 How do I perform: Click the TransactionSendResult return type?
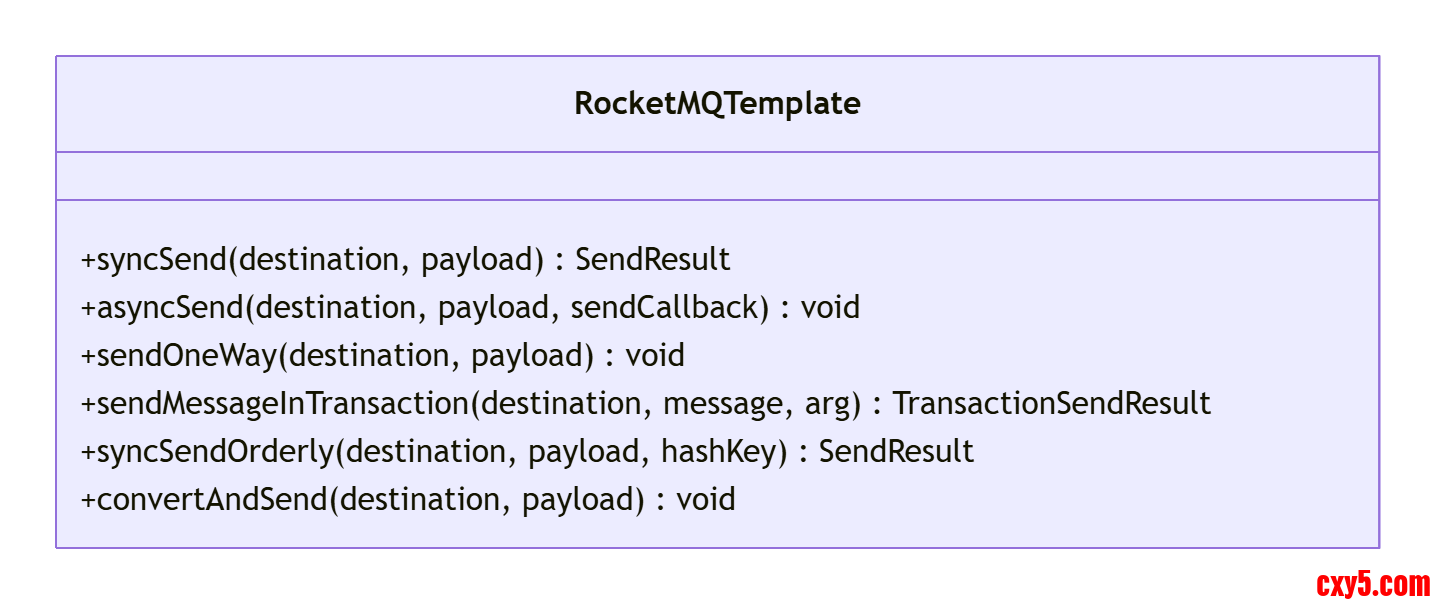click(1051, 404)
